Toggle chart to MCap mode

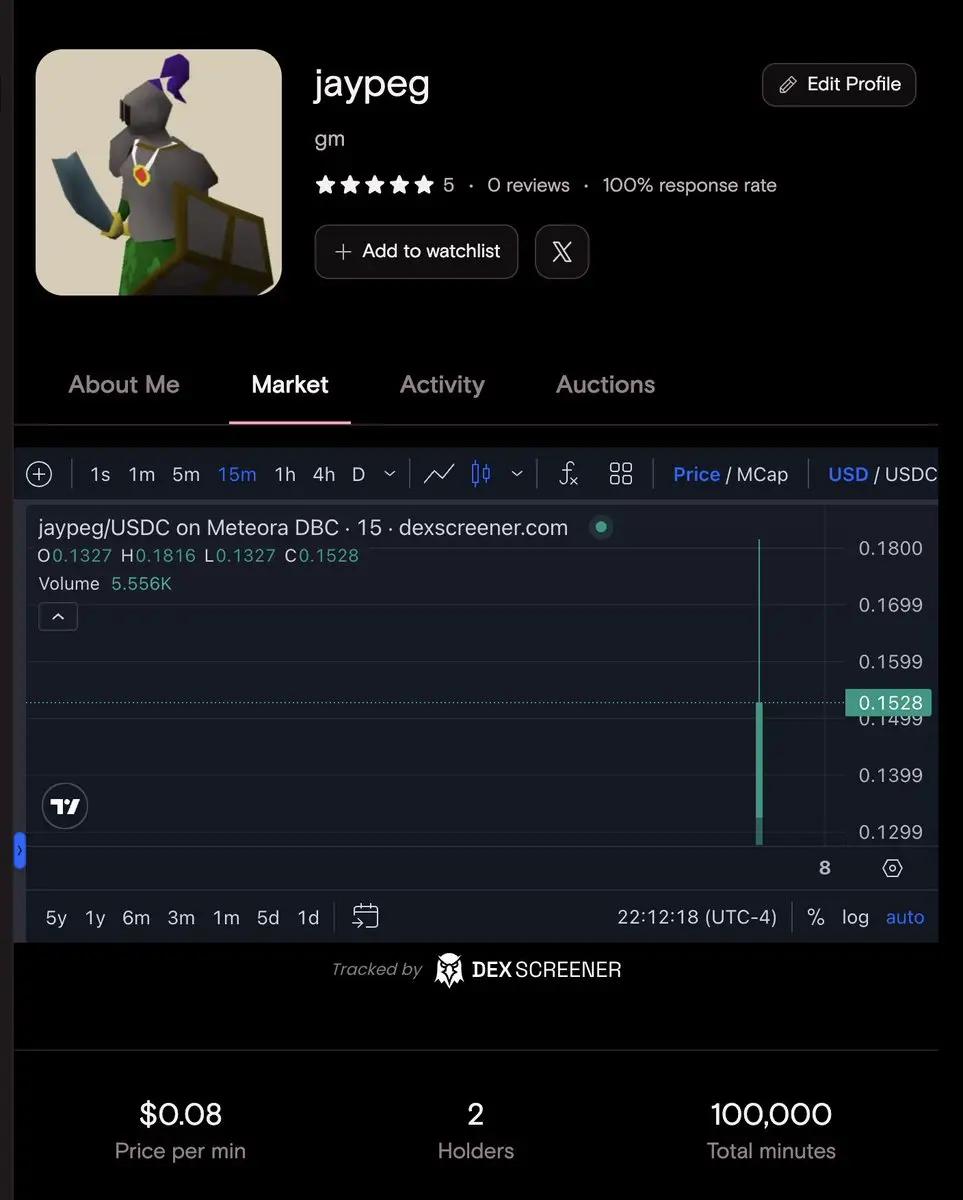pyautogui.click(x=763, y=475)
